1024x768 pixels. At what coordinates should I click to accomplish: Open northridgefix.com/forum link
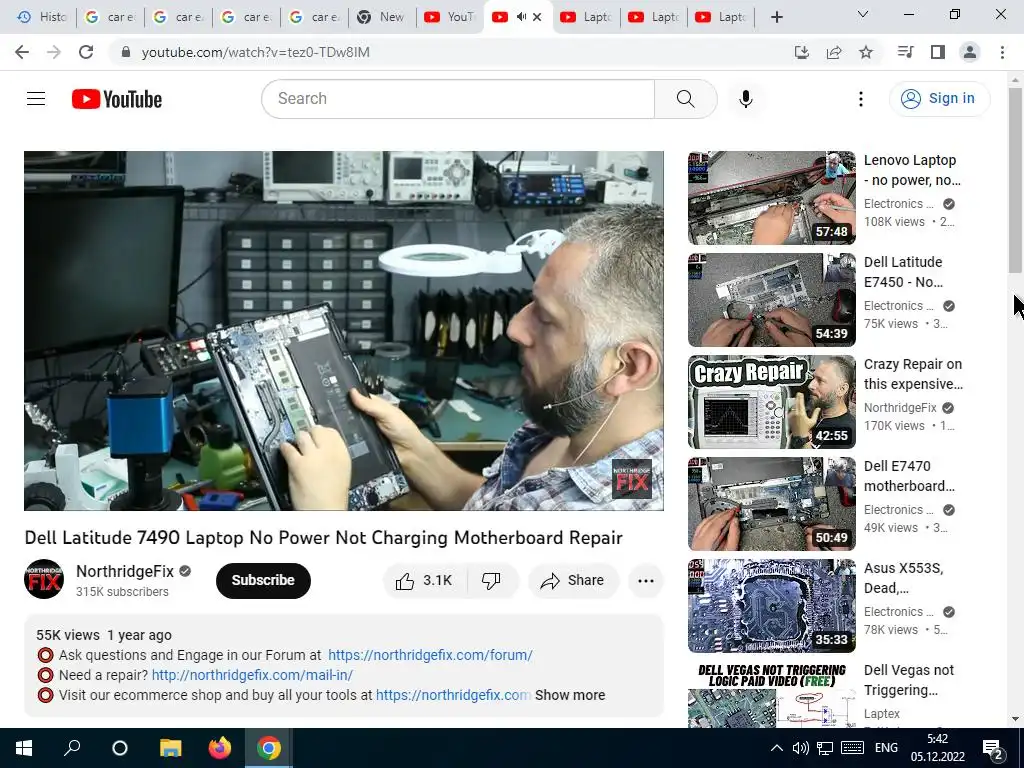pos(430,655)
